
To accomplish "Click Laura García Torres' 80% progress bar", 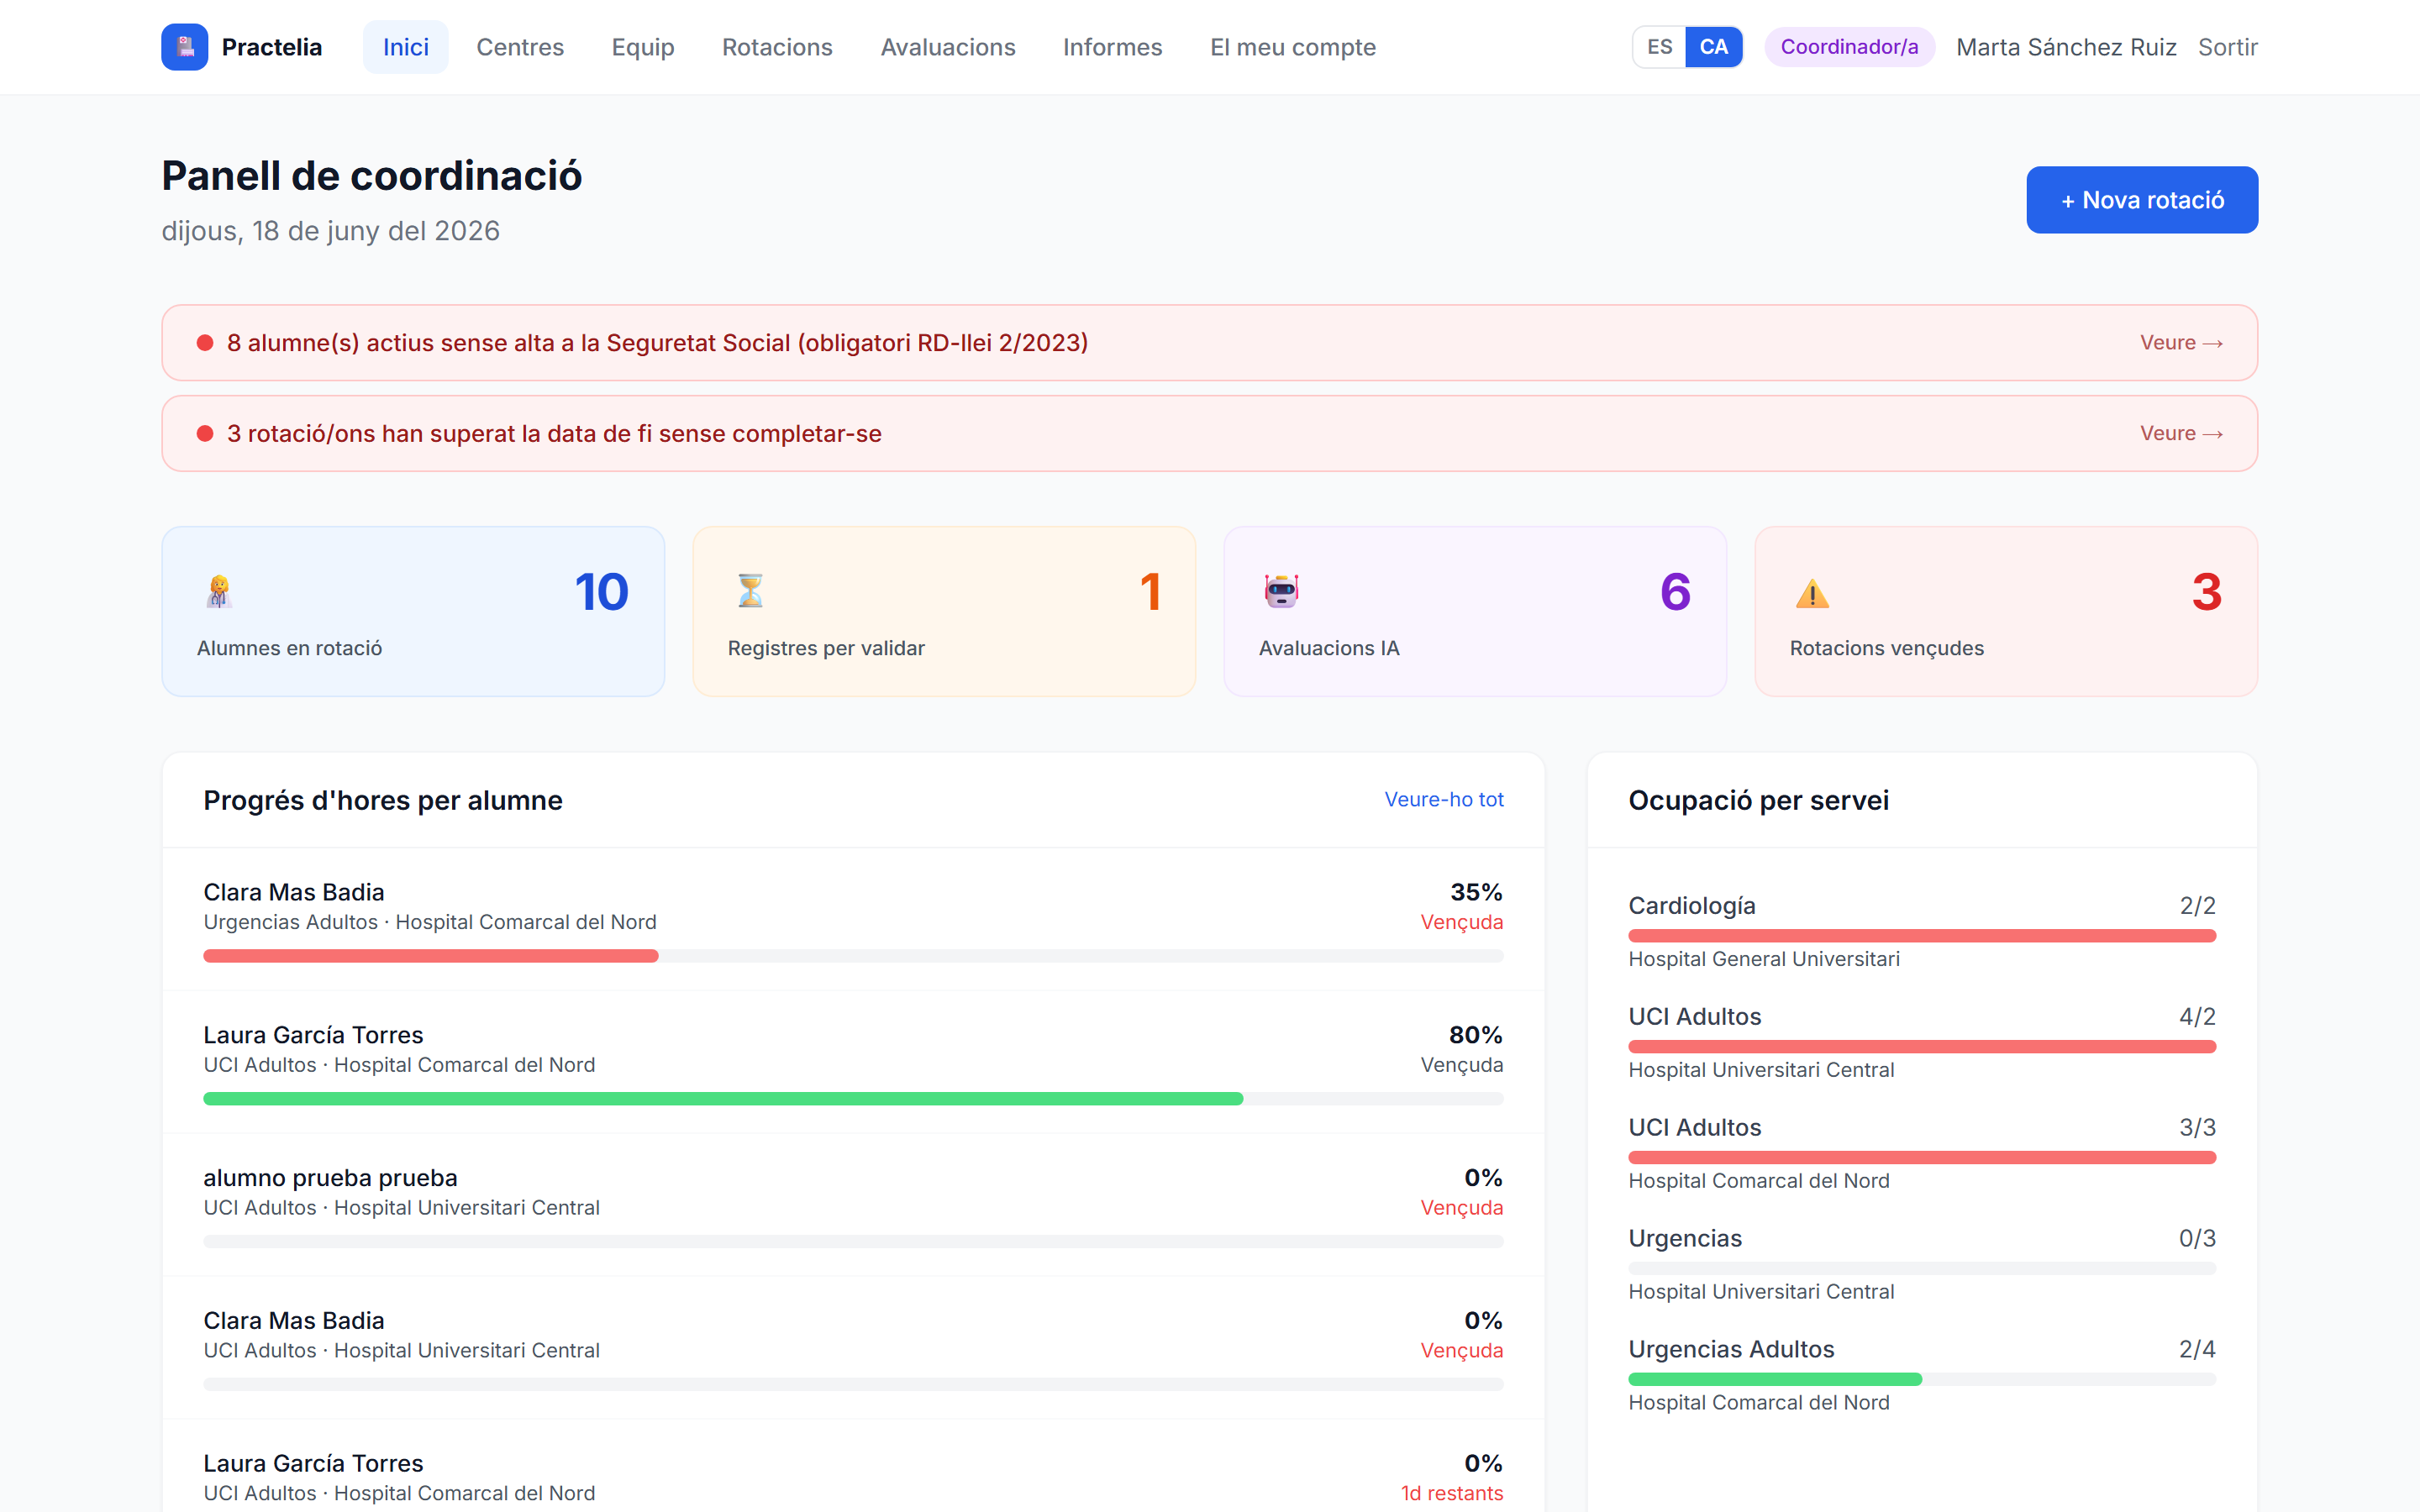I will (853, 1099).
